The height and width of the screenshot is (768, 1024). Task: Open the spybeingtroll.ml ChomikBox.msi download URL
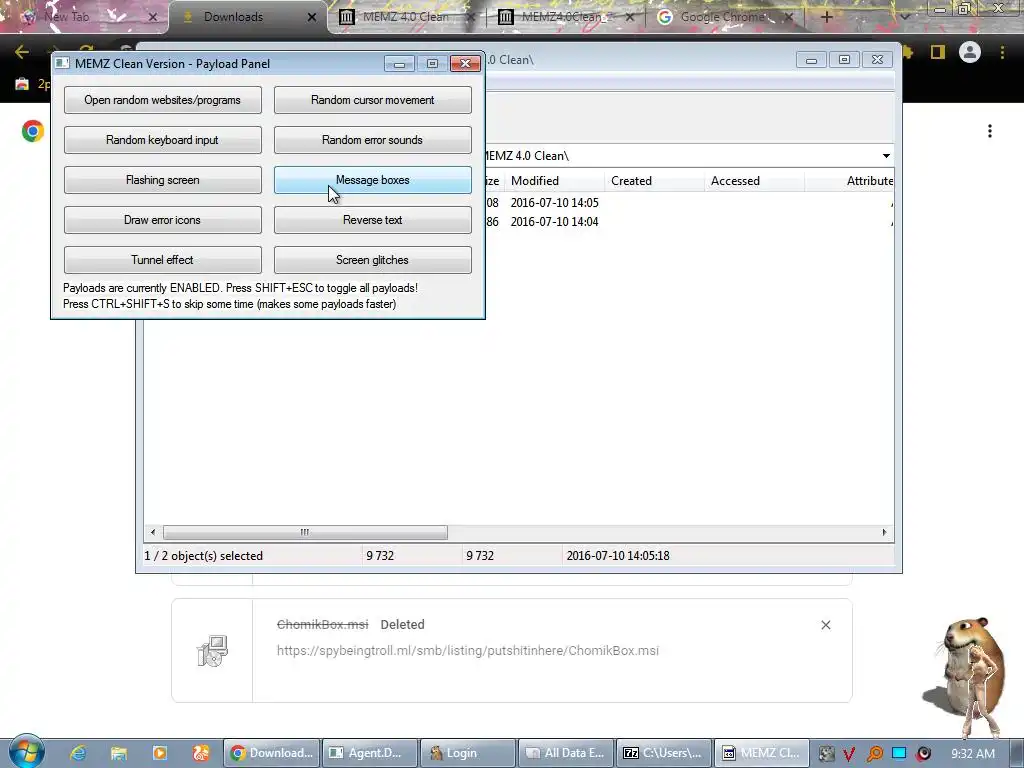pos(468,650)
